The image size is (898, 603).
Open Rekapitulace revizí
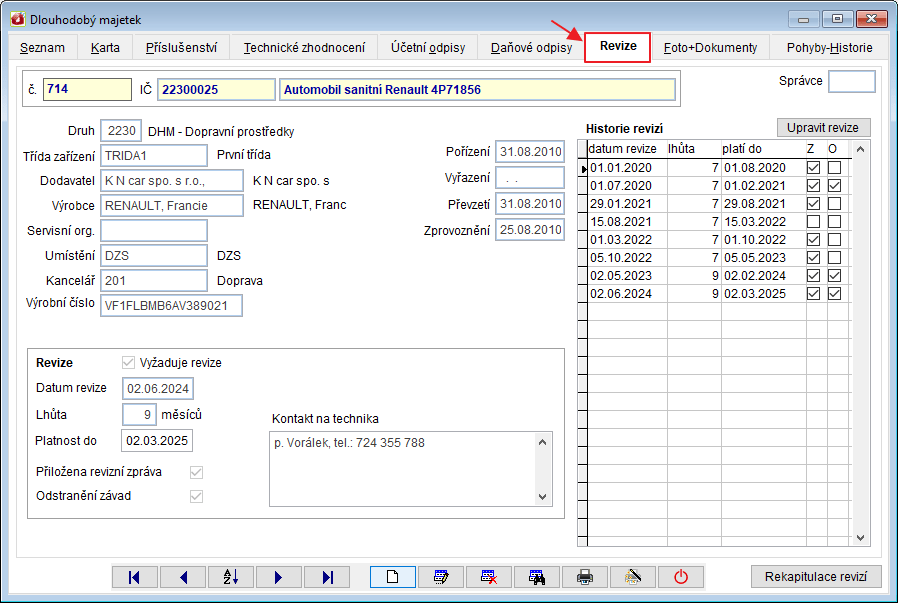(816, 577)
